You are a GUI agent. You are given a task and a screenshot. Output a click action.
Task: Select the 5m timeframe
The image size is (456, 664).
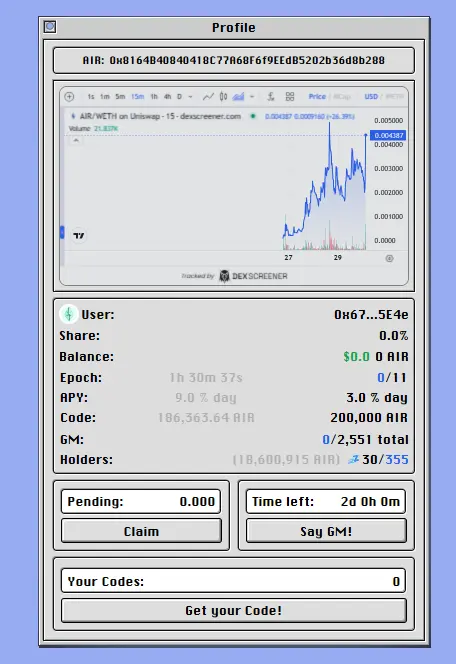pyautogui.click(x=120, y=97)
